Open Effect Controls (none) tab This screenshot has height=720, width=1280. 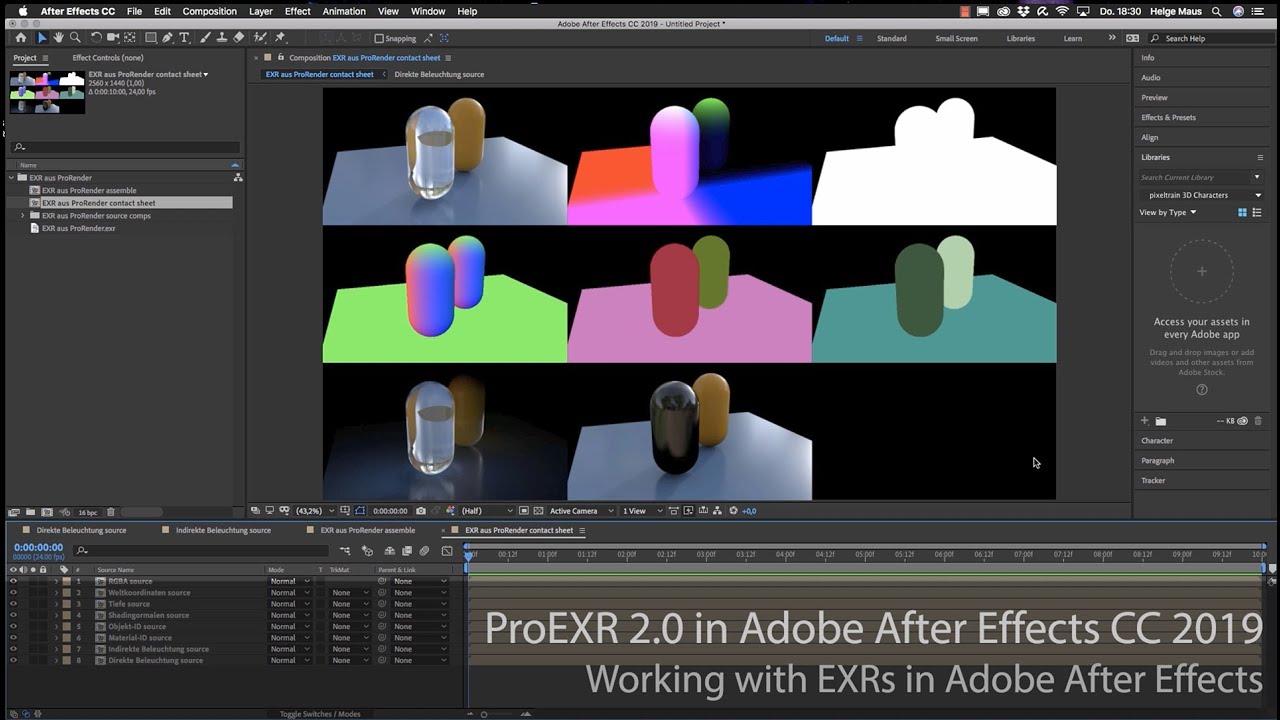[107, 58]
